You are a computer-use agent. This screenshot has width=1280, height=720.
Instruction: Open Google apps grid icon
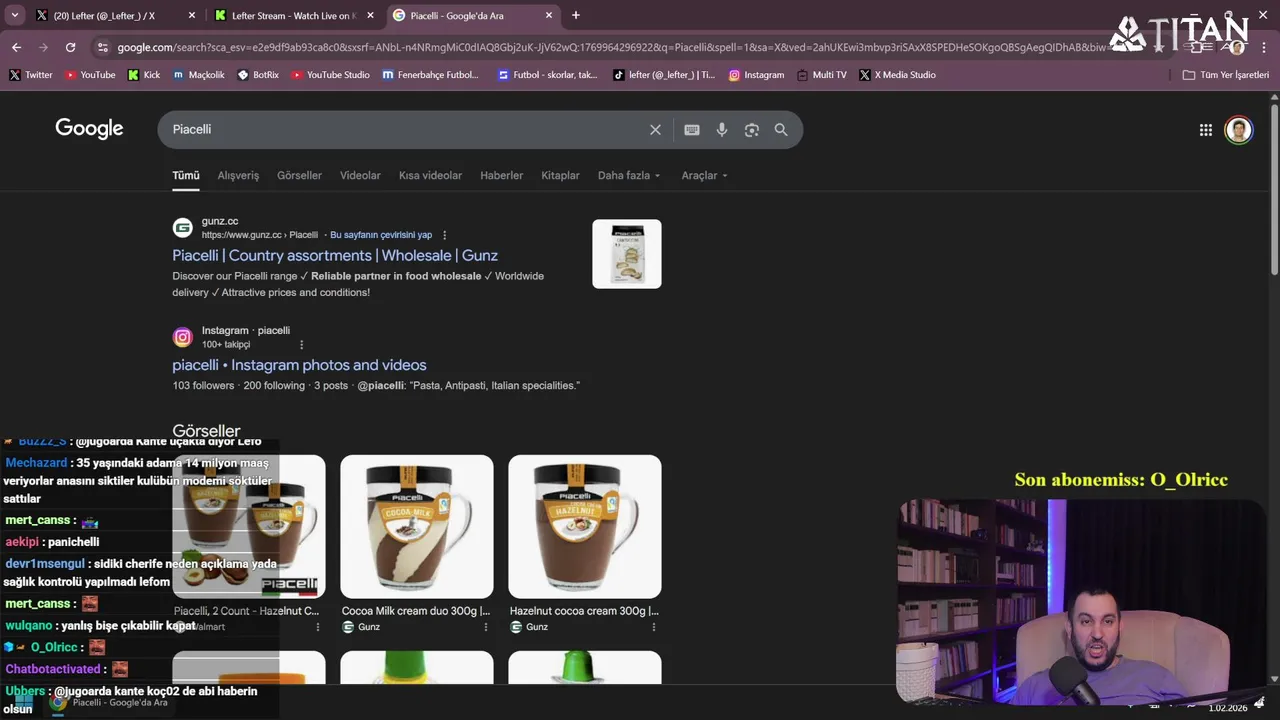tap(1206, 130)
